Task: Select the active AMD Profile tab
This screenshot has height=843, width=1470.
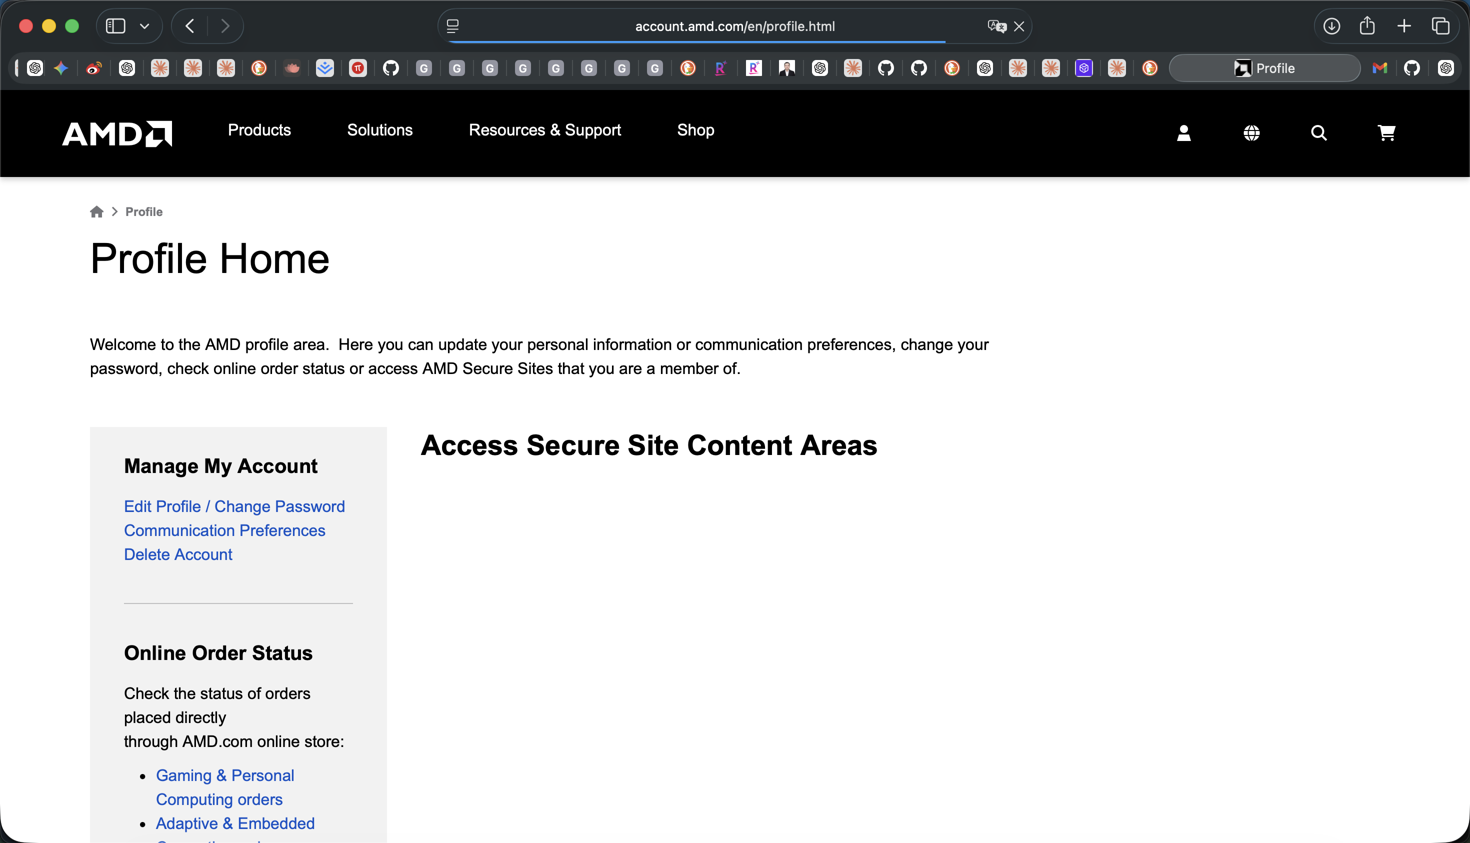Action: pos(1265,68)
